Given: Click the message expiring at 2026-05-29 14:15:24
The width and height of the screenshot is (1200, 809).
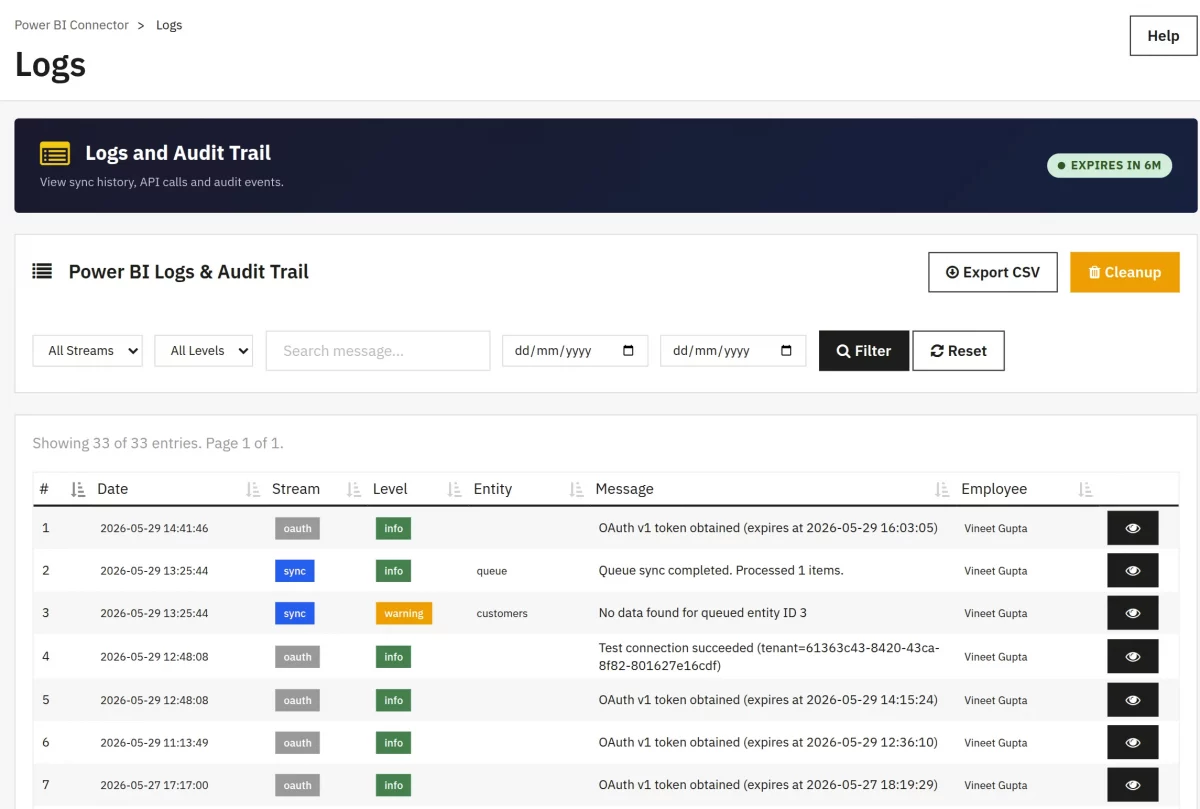Looking at the screenshot, I should tap(768, 700).
